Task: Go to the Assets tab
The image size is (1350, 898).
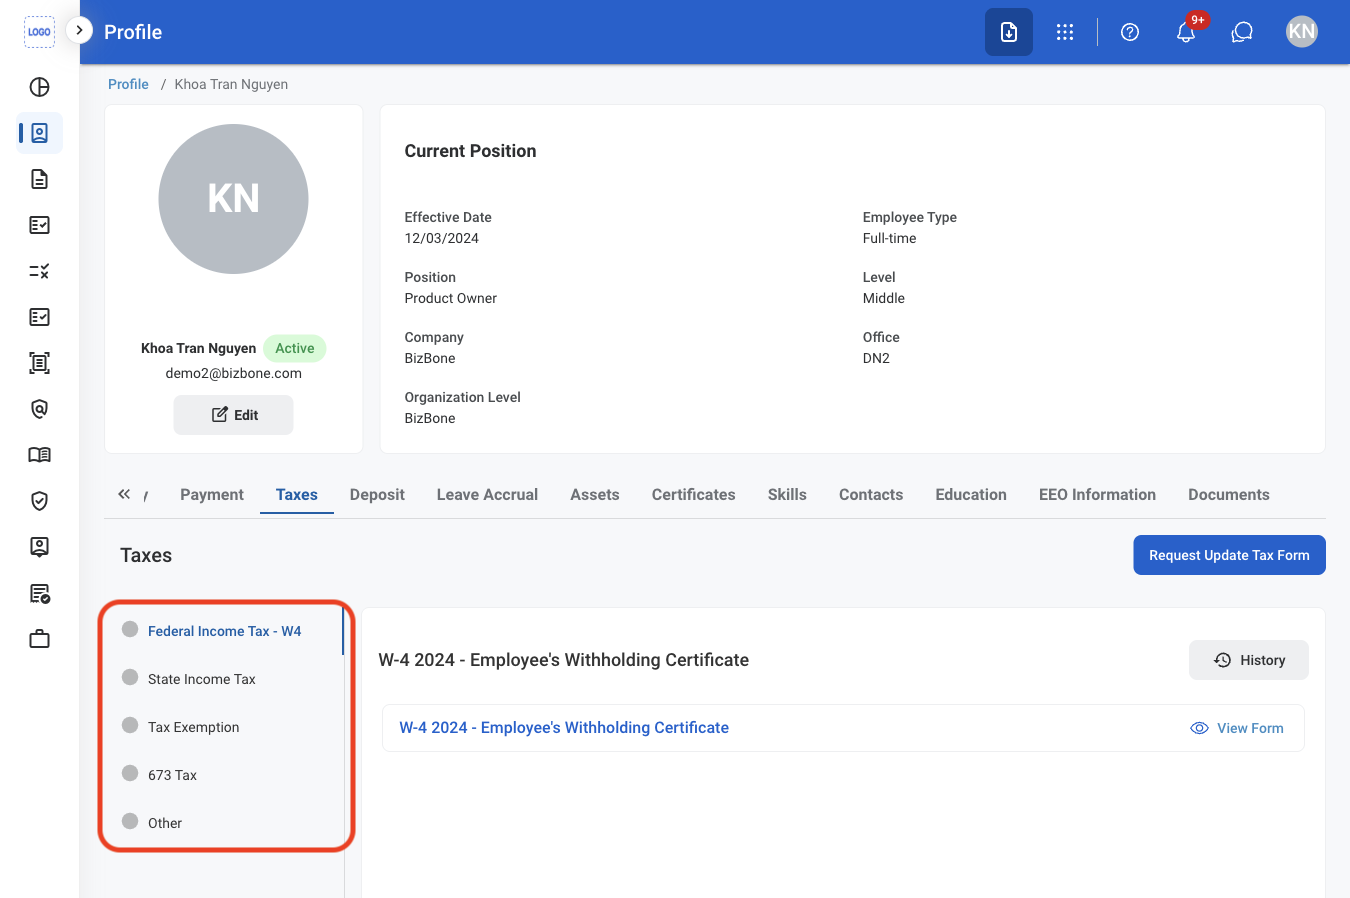Action: (x=595, y=495)
